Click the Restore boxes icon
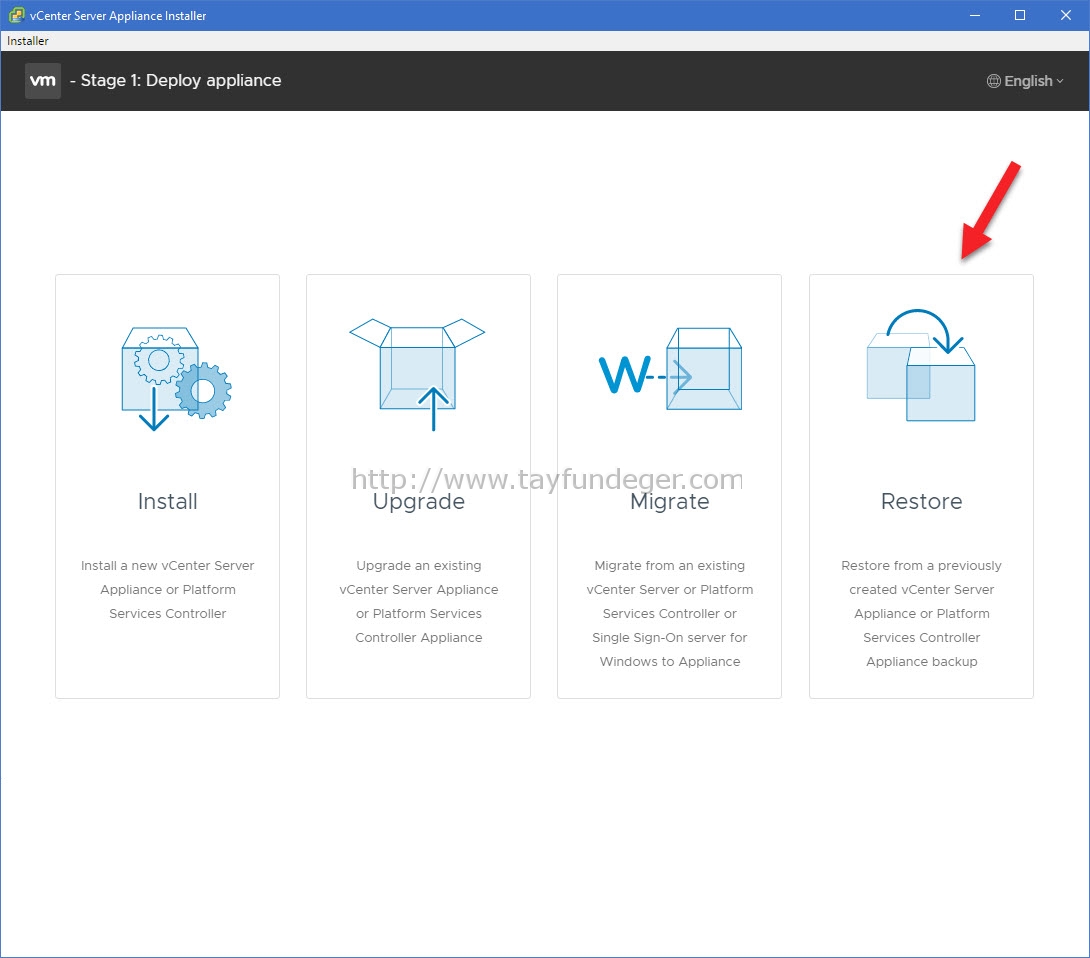1090x958 pixels. click(x=921, y=365)
